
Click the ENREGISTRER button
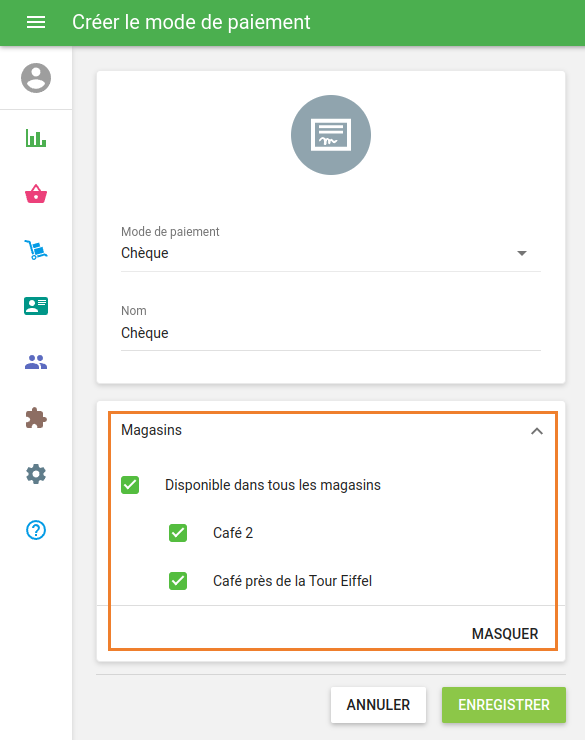point(504,705)
